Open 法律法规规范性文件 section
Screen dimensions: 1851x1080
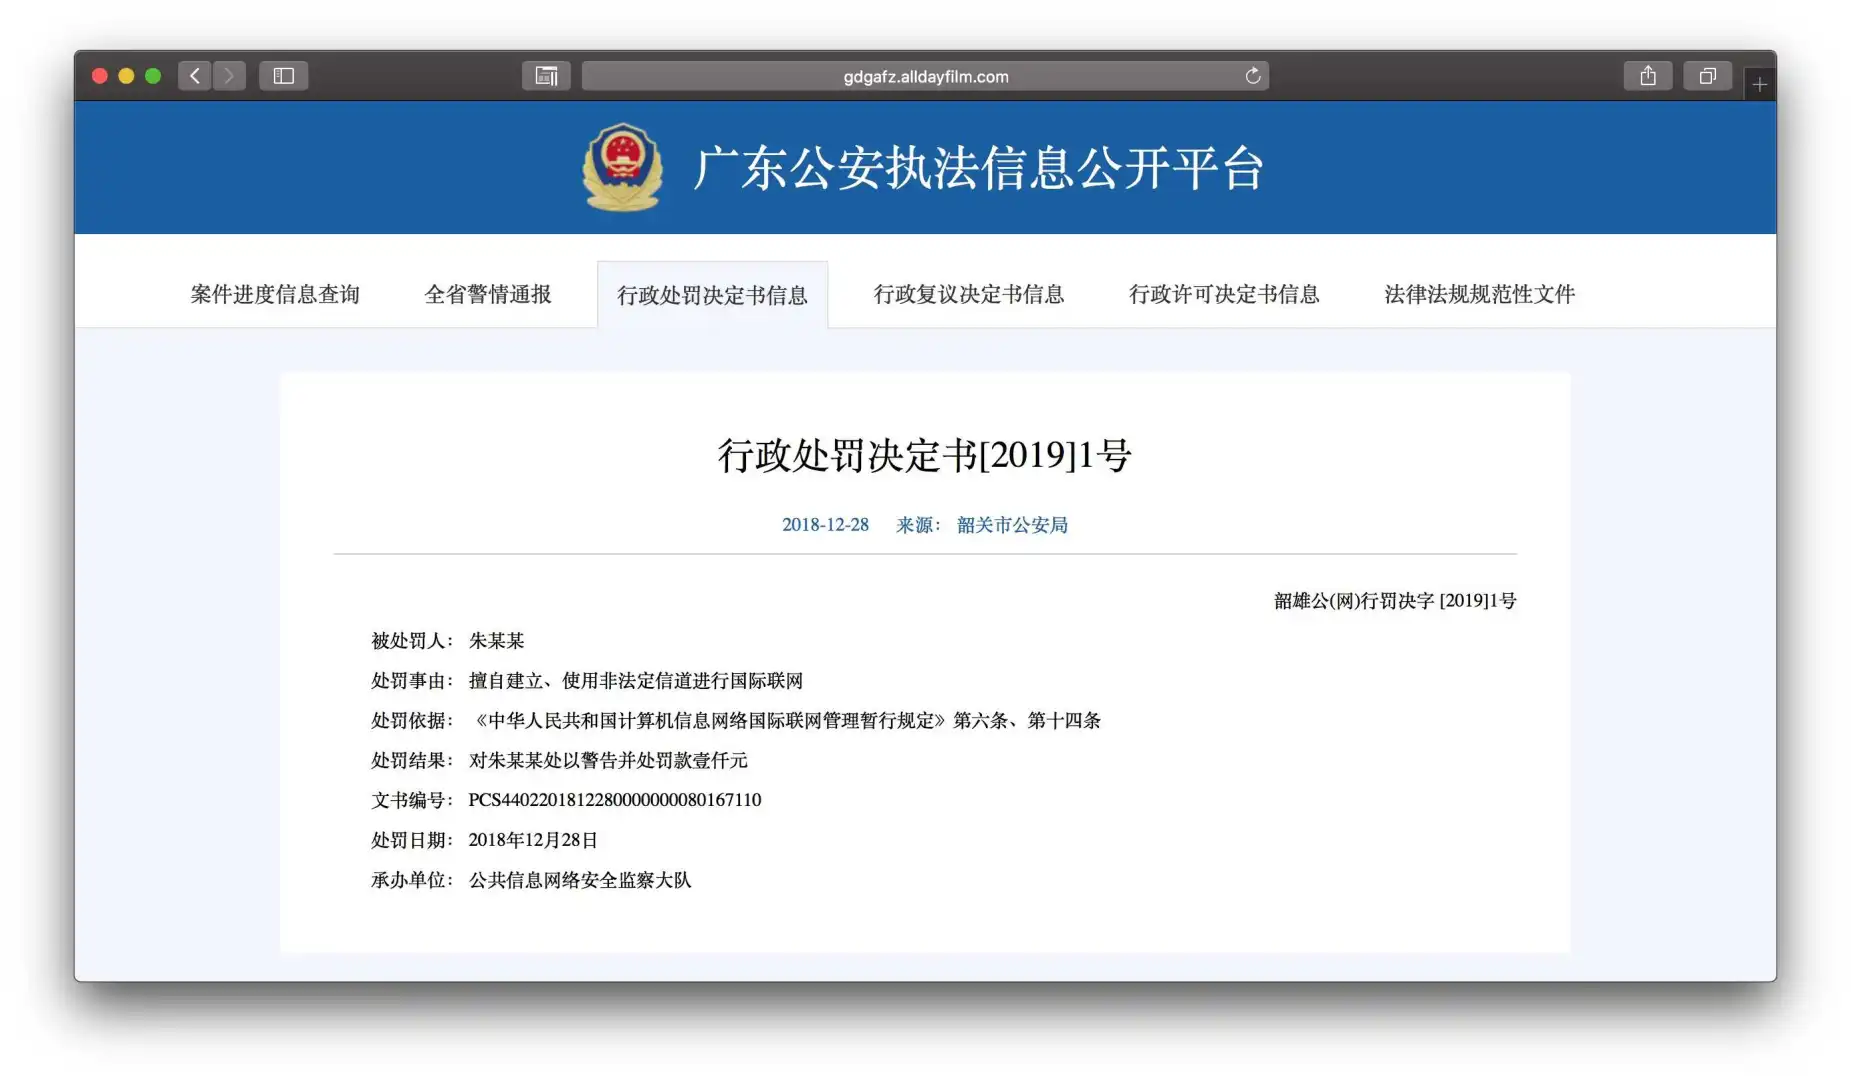[1477, 294]
